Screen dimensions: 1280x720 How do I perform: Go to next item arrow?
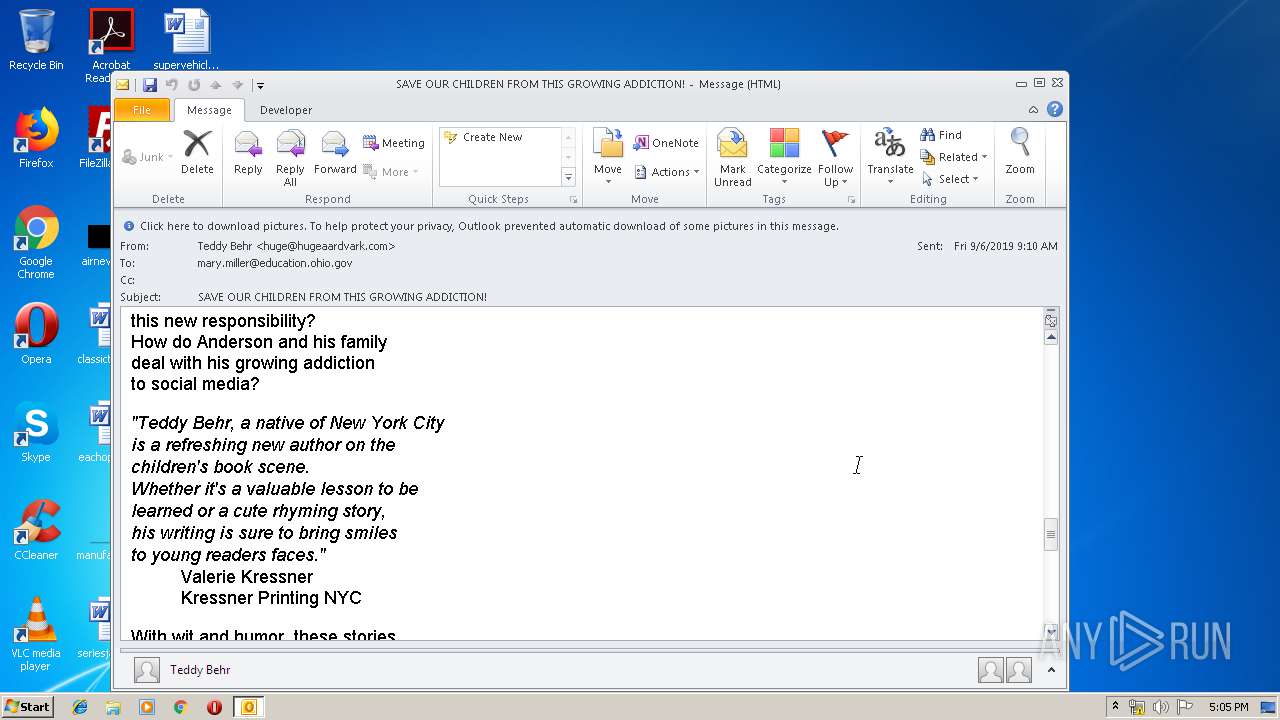(x=238, y=85)
